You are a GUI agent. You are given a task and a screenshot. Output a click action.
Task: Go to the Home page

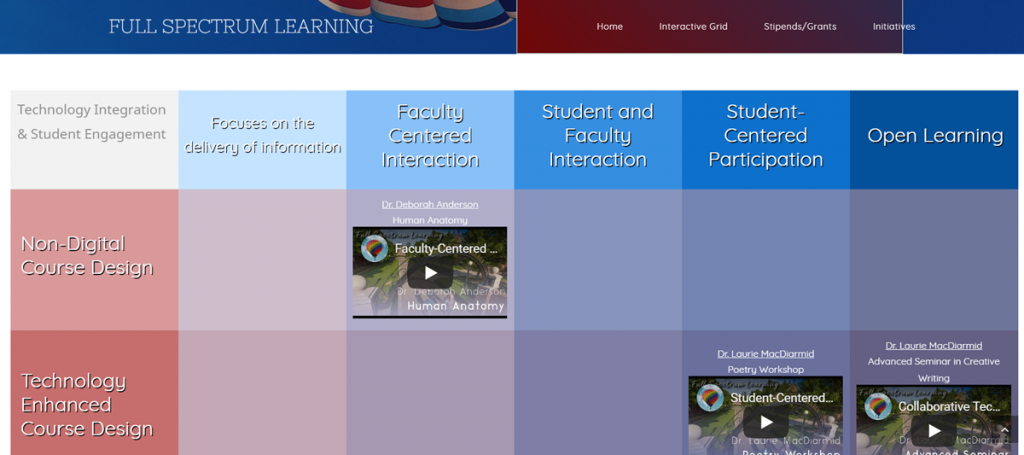[609, 27]
